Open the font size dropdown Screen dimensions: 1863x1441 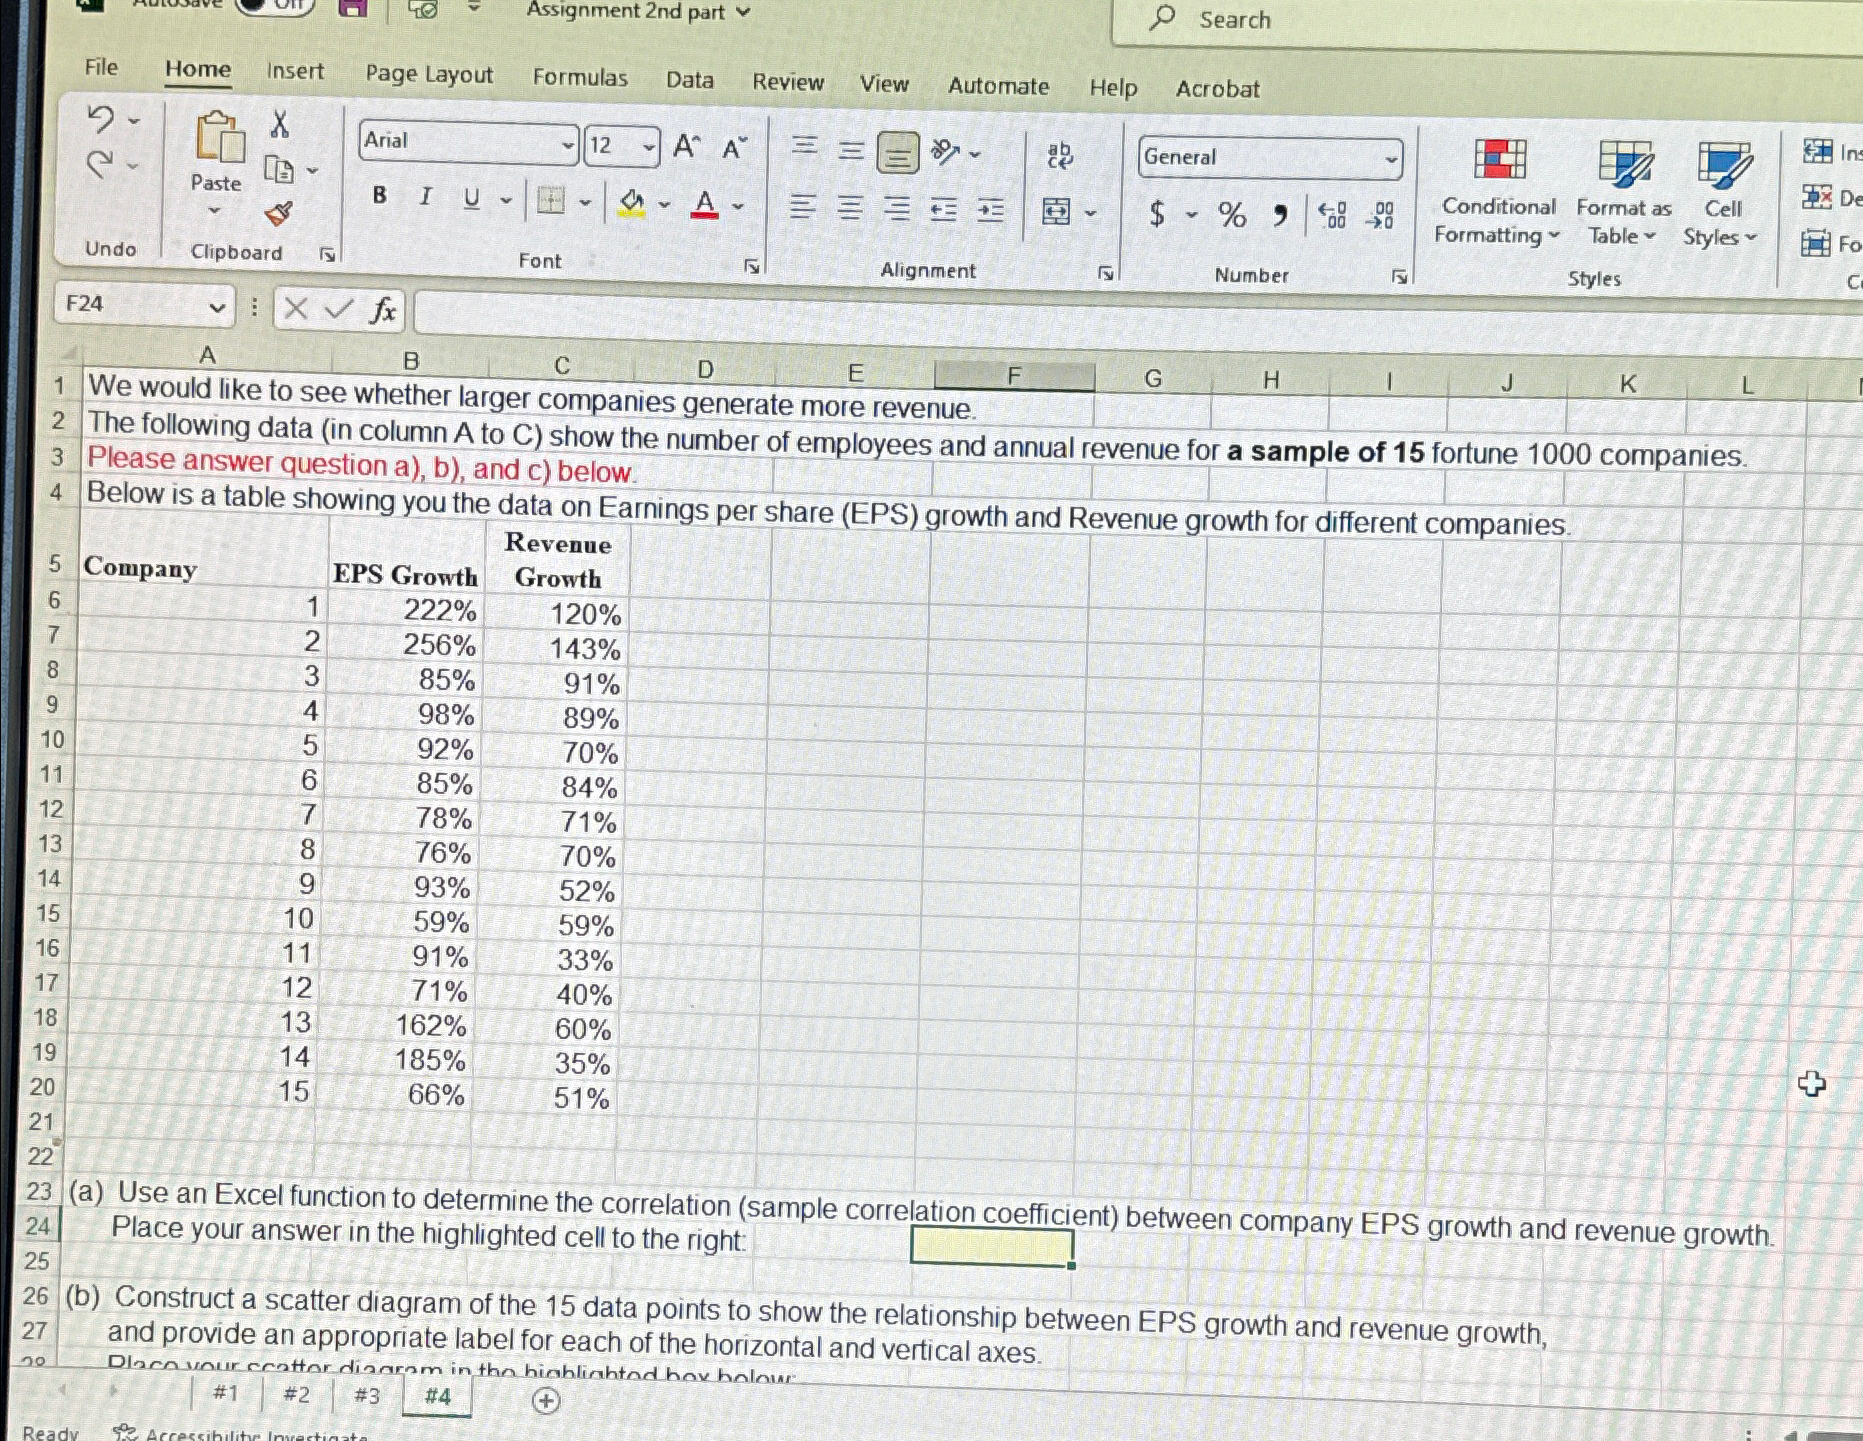[649, 147]
